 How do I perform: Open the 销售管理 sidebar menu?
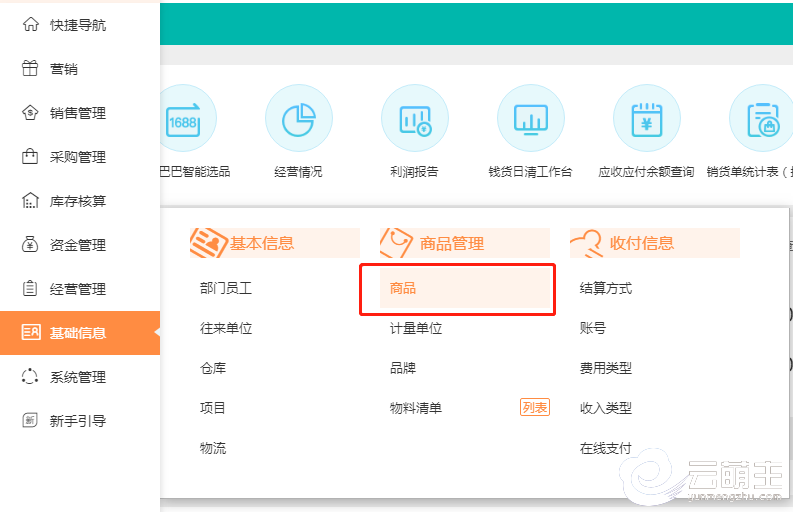(x=77, y=113)
